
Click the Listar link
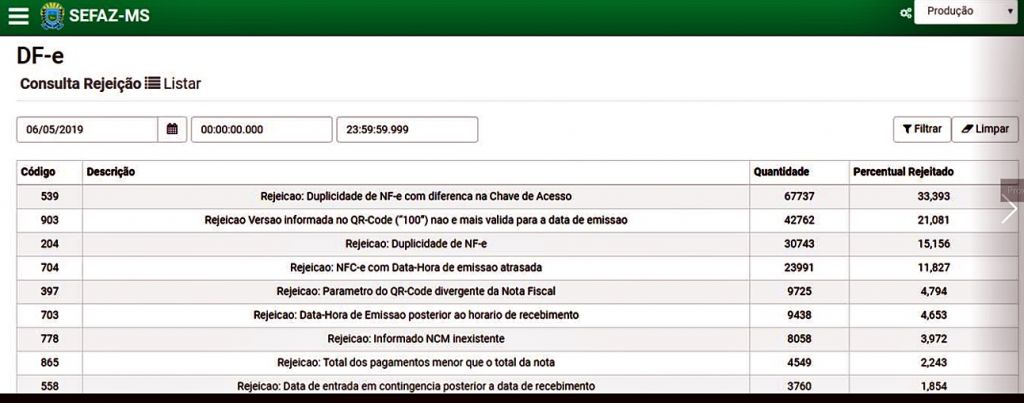pyautogui.click(x=173, y=84)
